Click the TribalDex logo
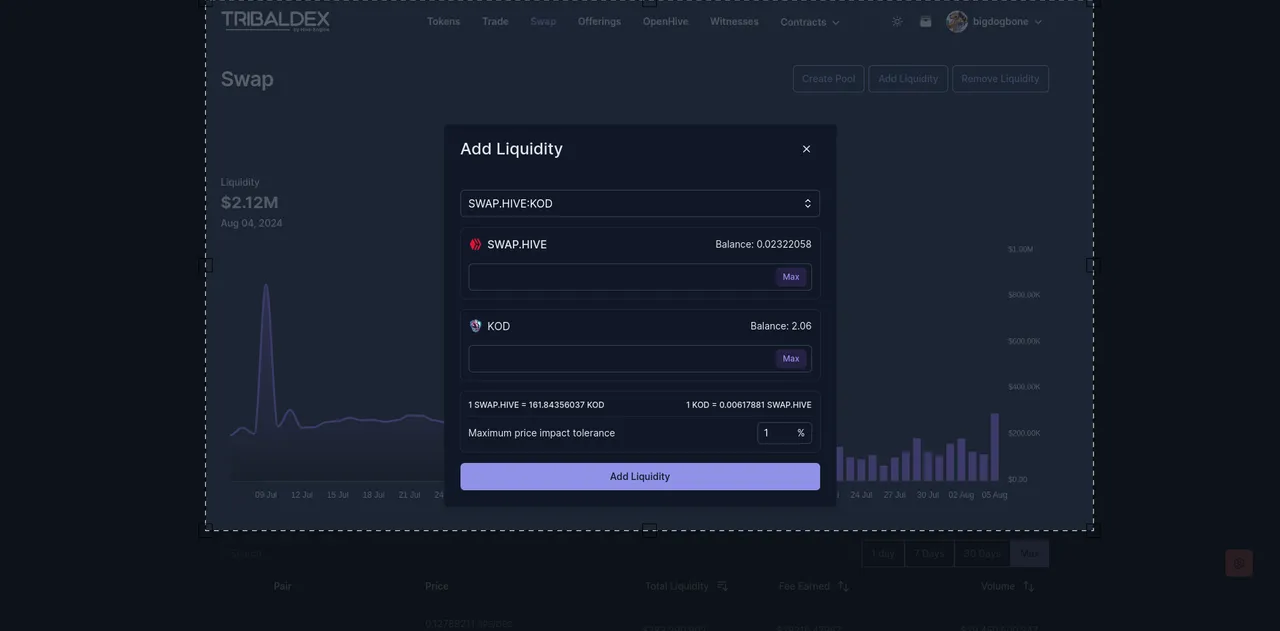Viewport: 1280px width, 631px height. click(x=275, y=21)
